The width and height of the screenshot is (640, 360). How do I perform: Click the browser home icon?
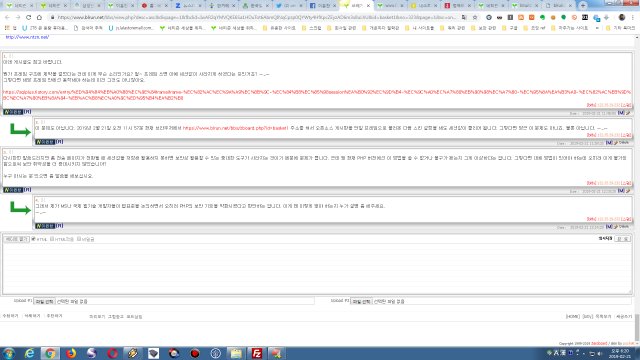click(39, 18)
